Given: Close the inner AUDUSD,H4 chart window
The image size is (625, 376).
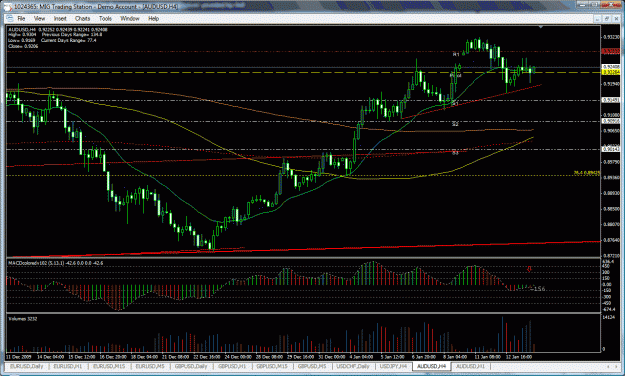Looking at the screenshot, I should (615, 18).
